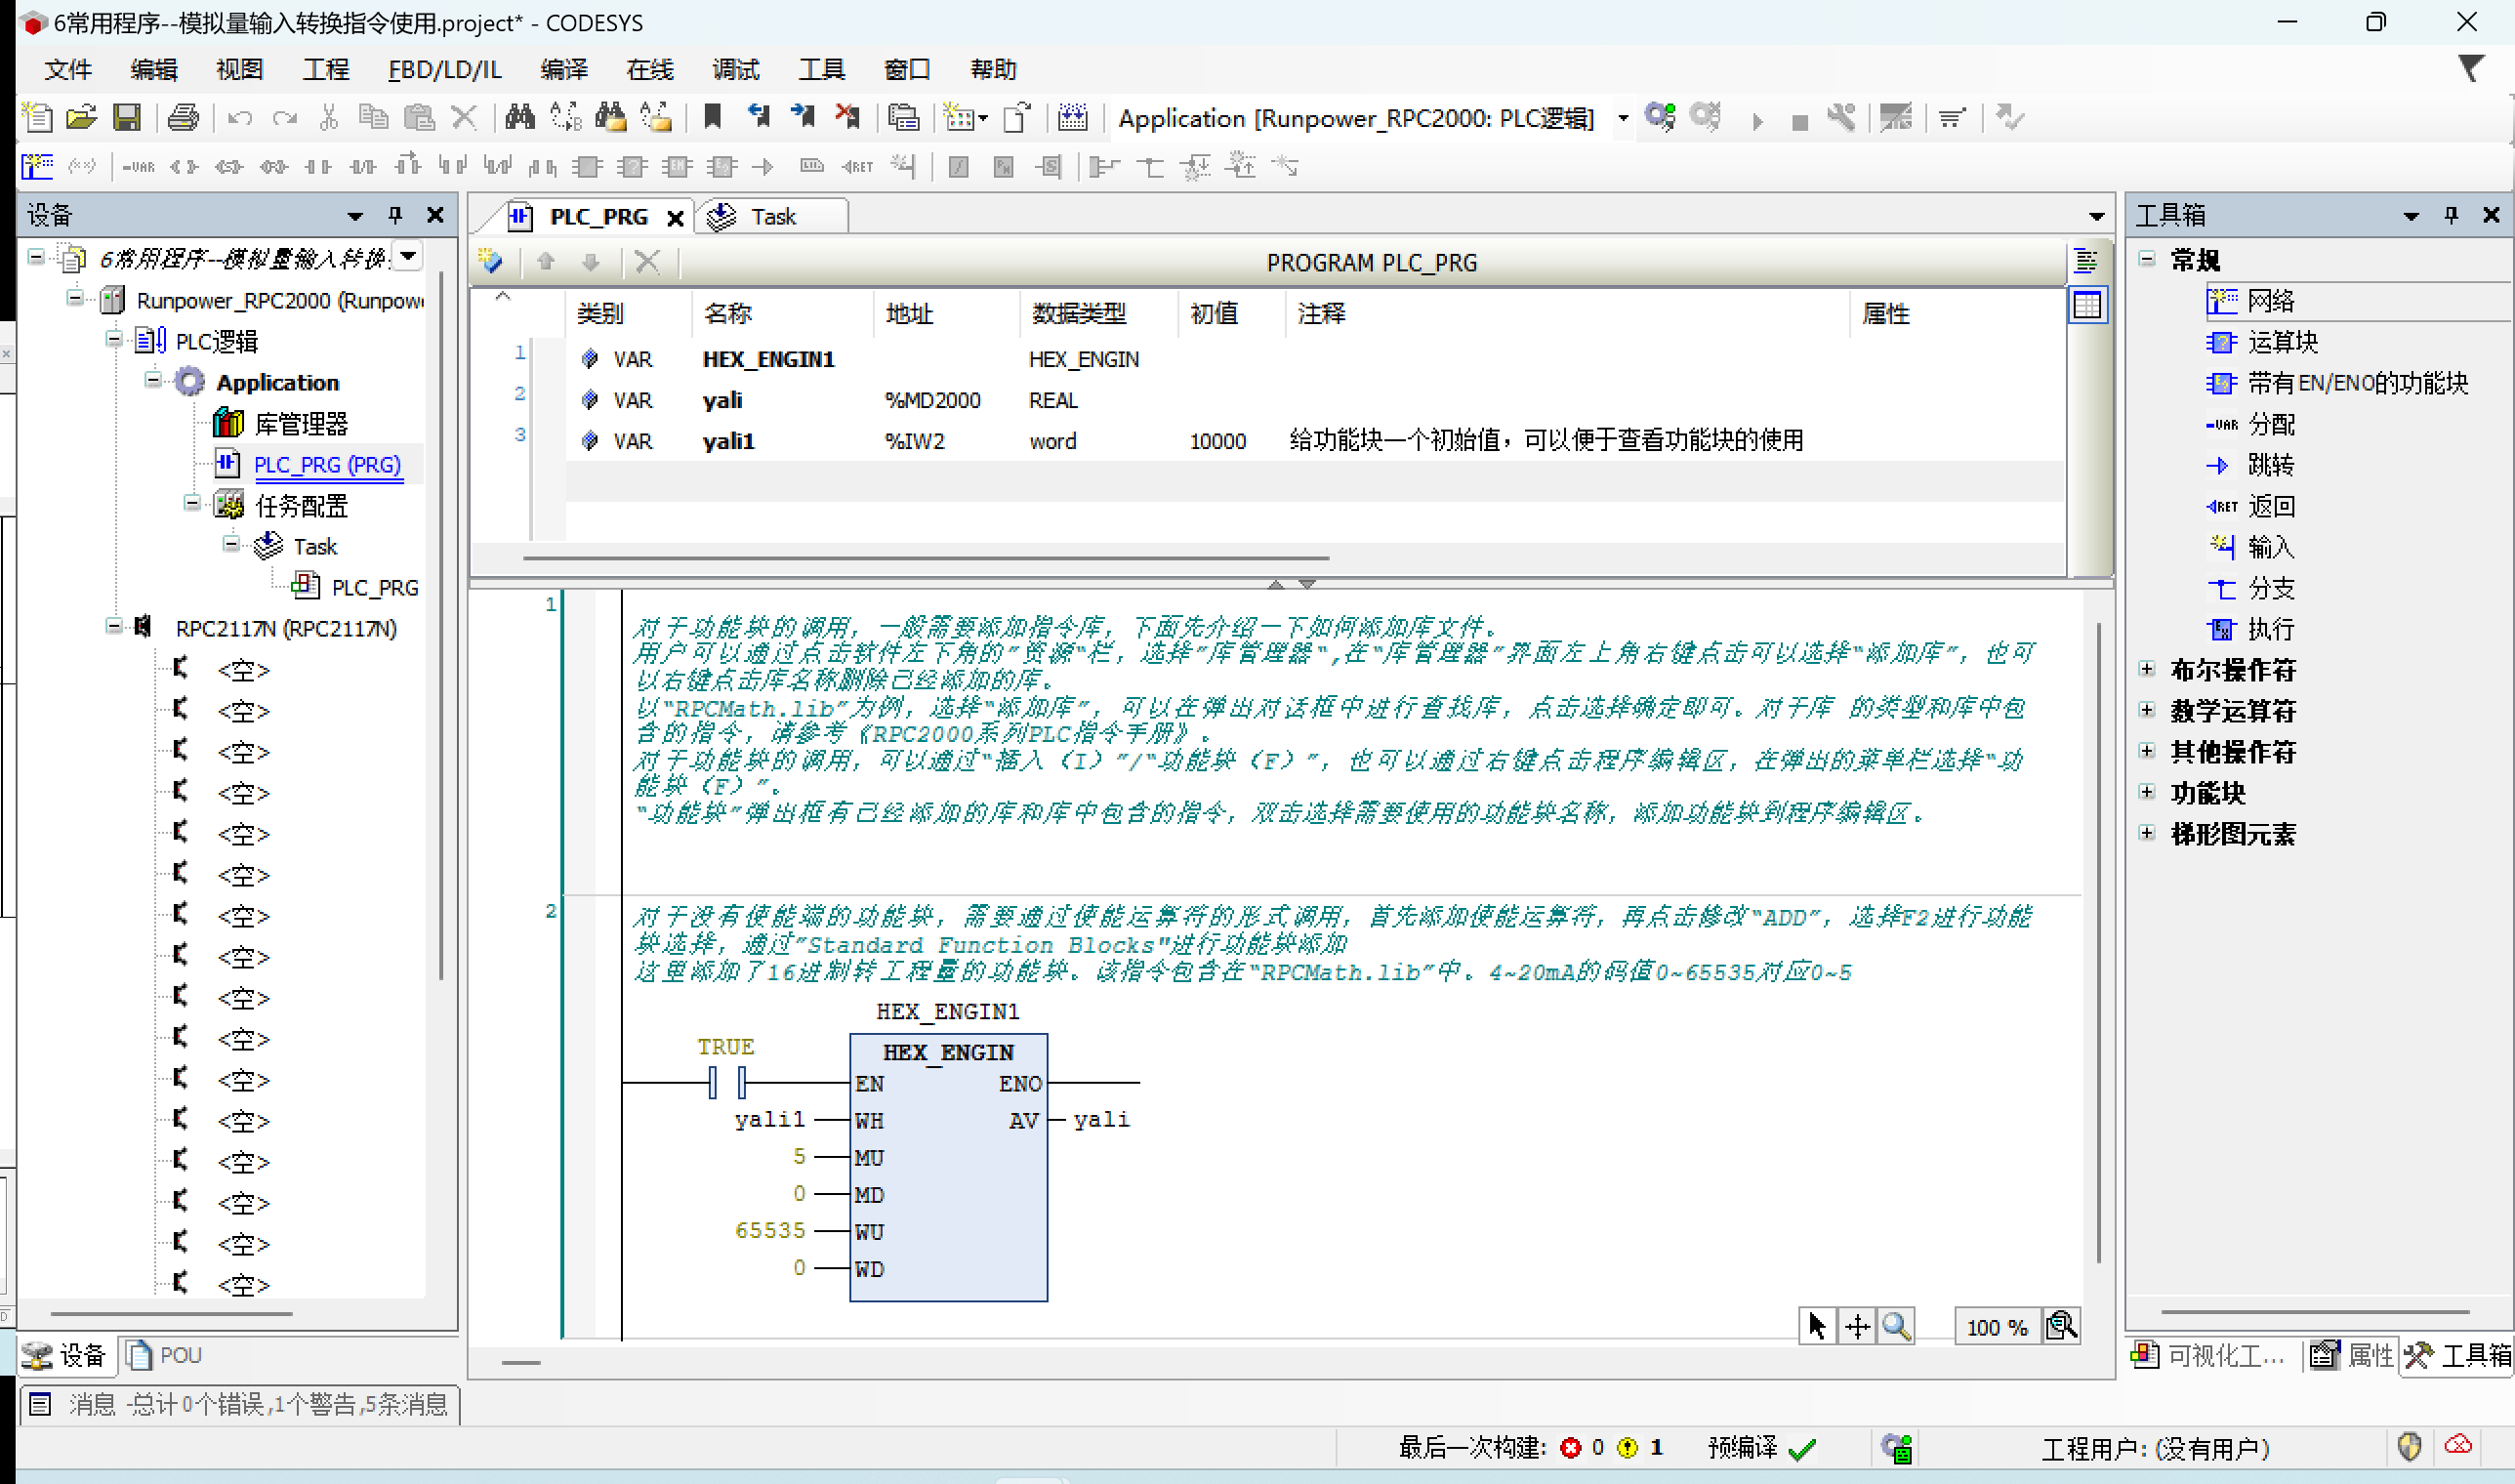Expand the 布尔操作符 toolbox group
This screenshot has width=2515, height=1484.
(2147, 669)
